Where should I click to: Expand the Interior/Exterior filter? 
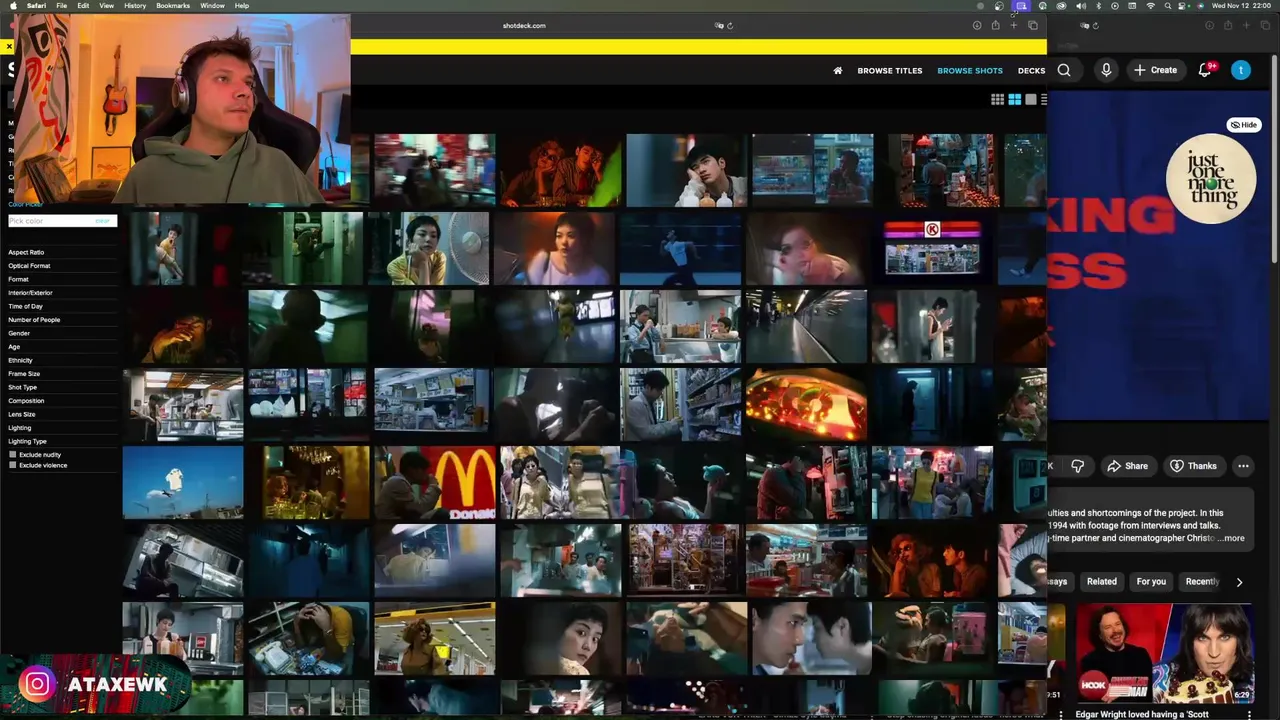tap(30, 293)
